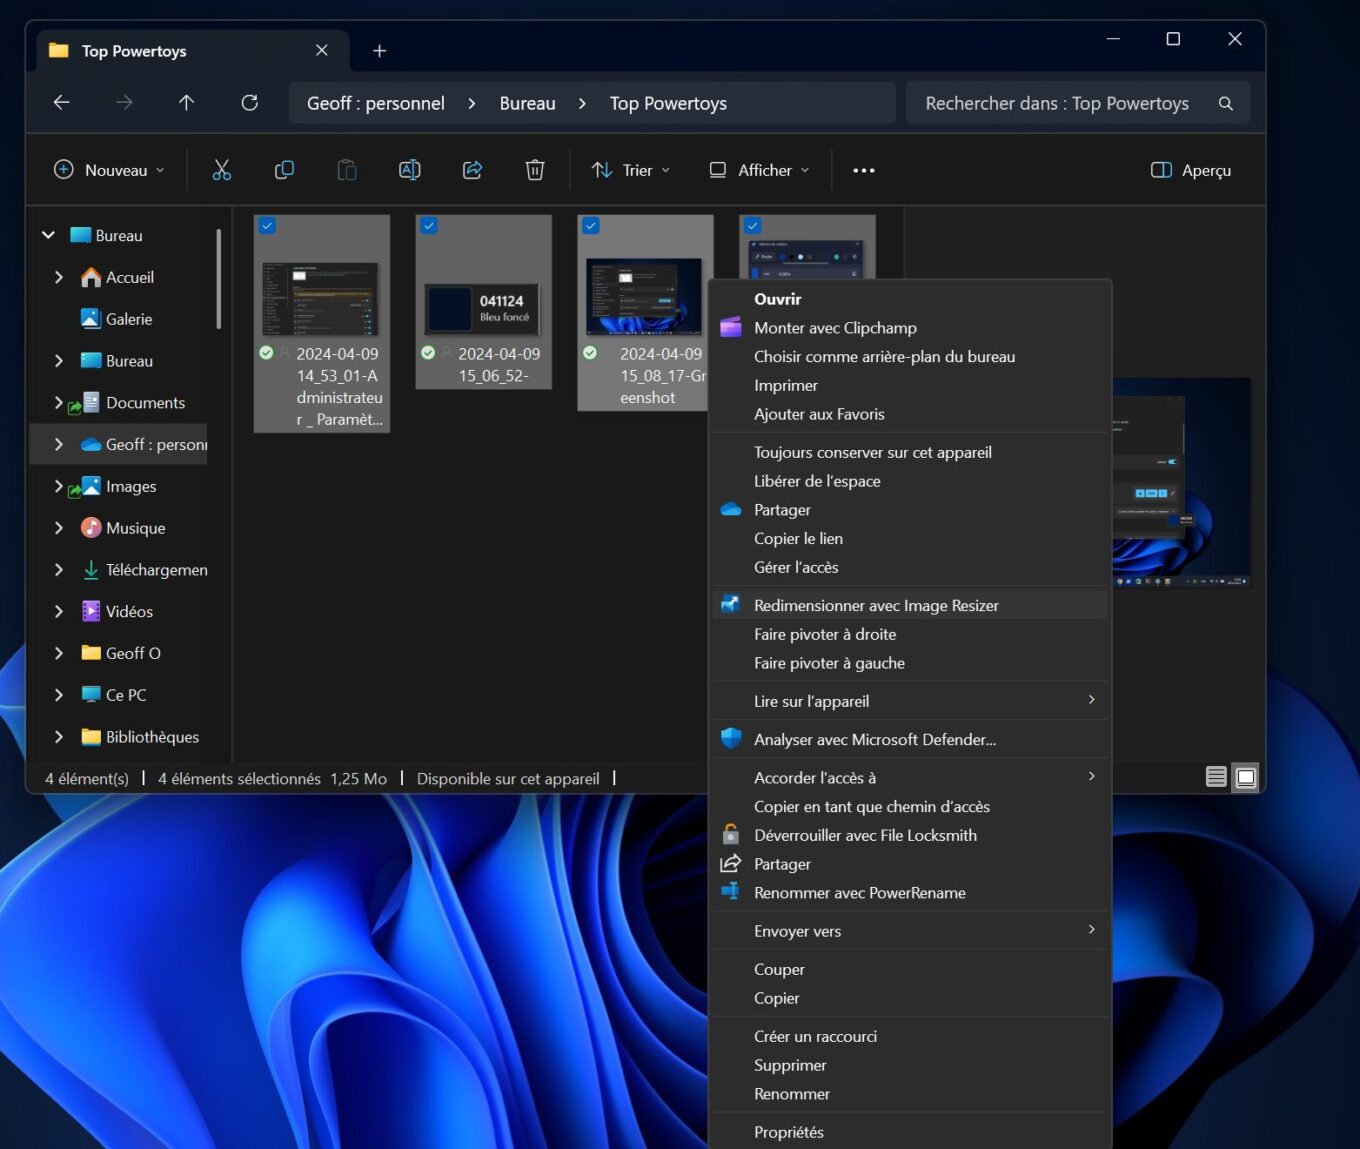Close the Top Powertoys tab

(322, 50)
